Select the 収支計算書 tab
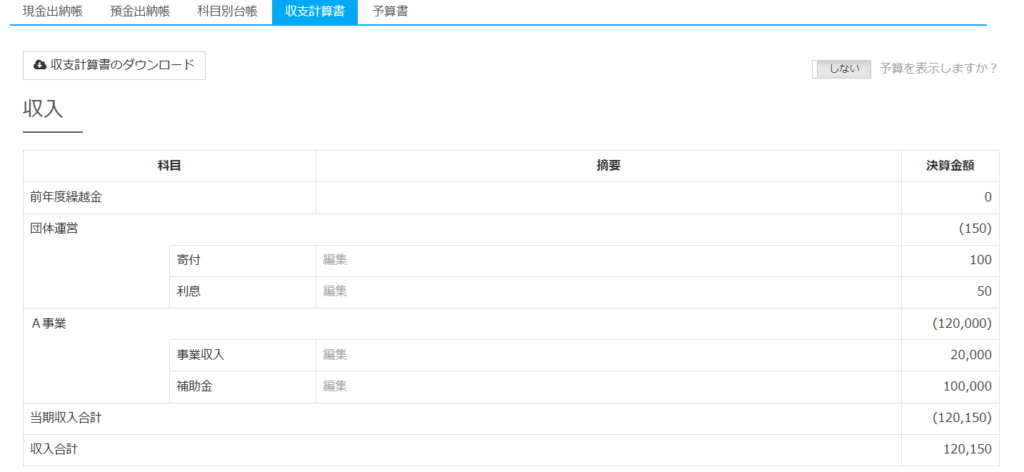 [x=315, y=12]
